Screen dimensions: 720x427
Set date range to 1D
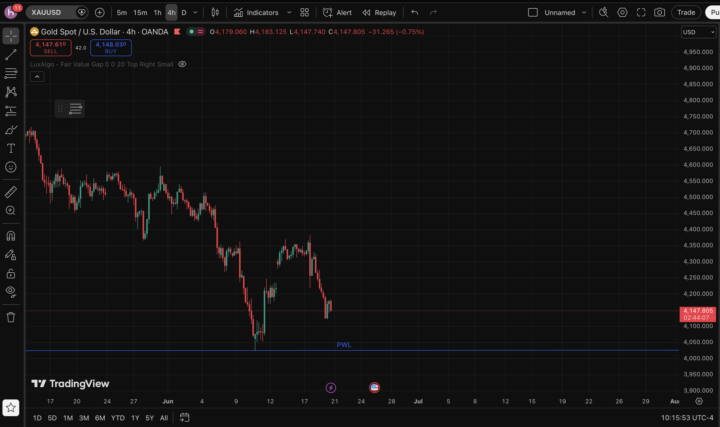[37, 418]
